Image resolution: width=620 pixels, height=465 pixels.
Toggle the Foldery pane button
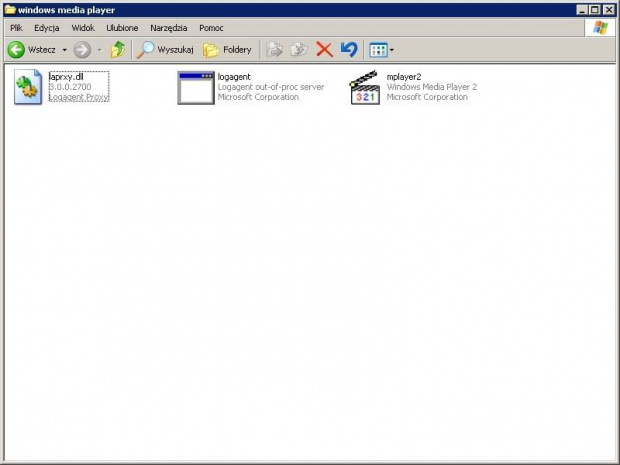227,50
